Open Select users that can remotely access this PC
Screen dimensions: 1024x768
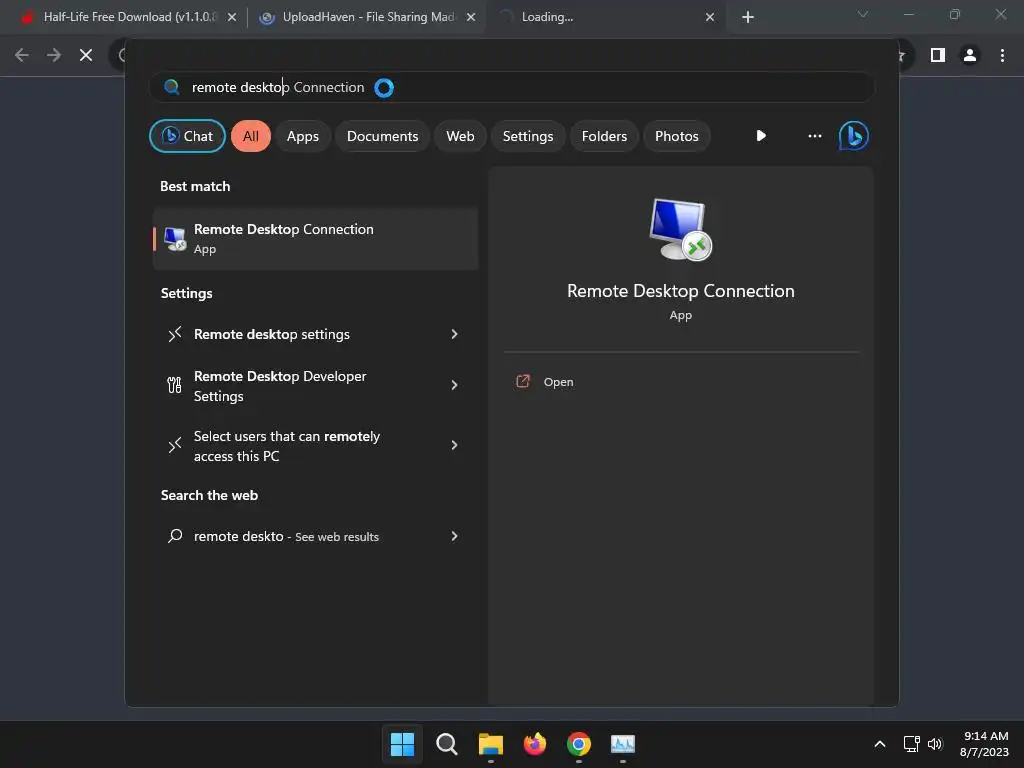click(315, 446)
